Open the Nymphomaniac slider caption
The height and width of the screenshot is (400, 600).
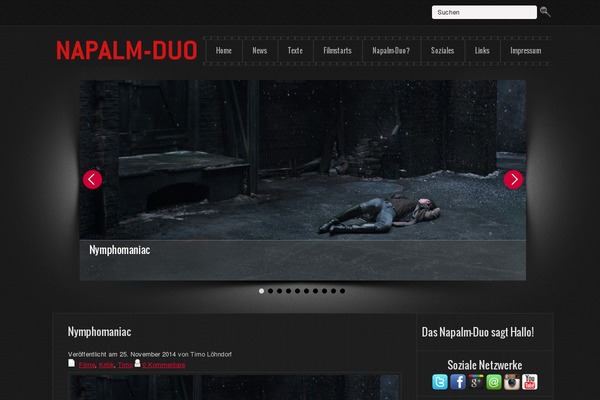tap(119, 250)
